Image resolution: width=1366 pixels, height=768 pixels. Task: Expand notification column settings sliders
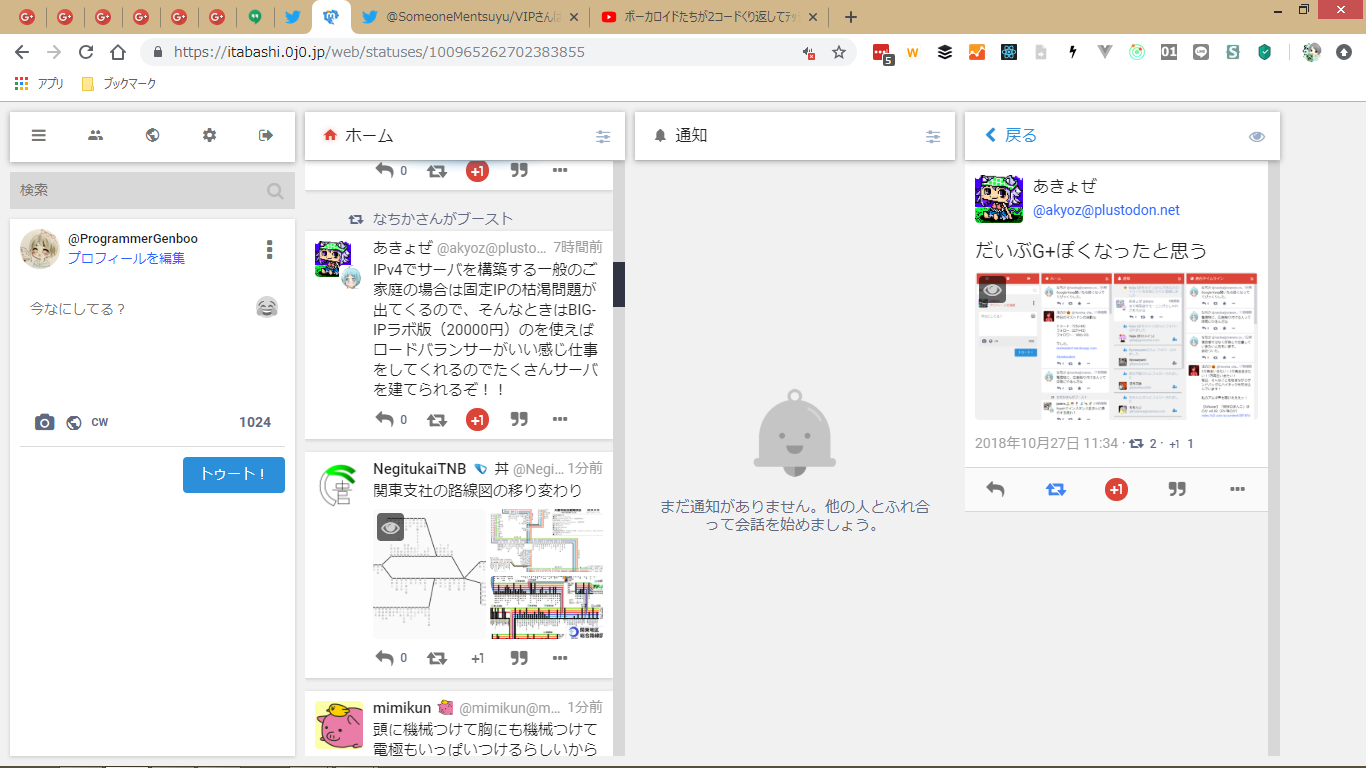pyautogui.click(x=933, y=137)
